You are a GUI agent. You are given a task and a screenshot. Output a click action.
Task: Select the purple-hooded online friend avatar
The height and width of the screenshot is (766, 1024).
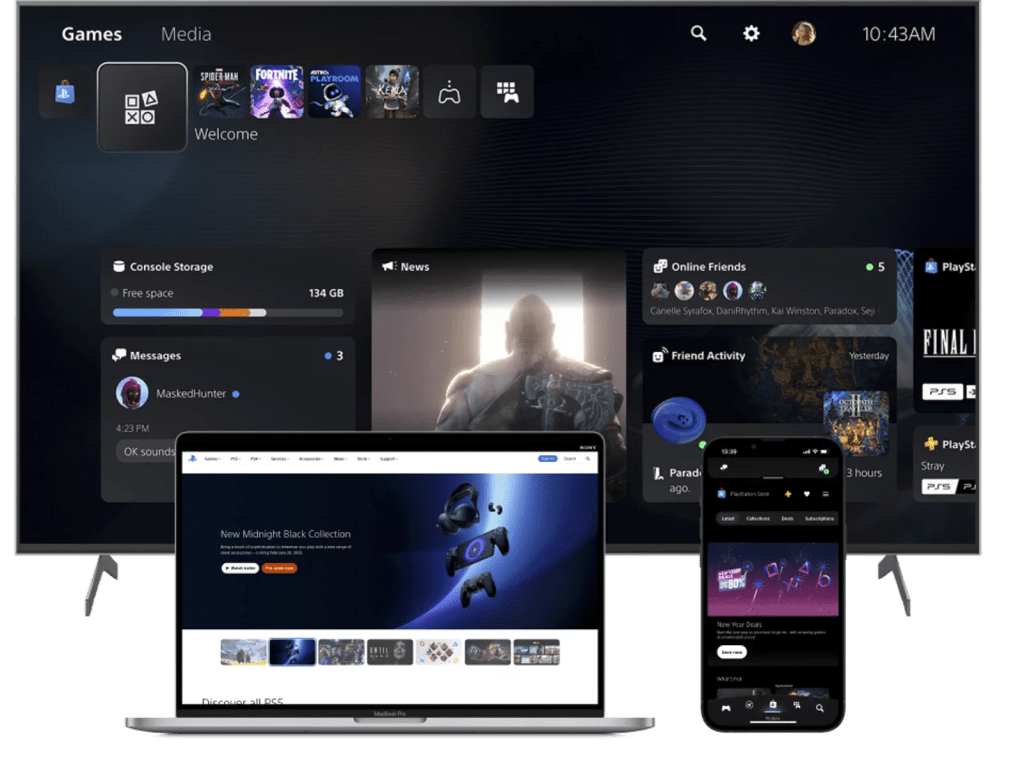click(733, 290)
